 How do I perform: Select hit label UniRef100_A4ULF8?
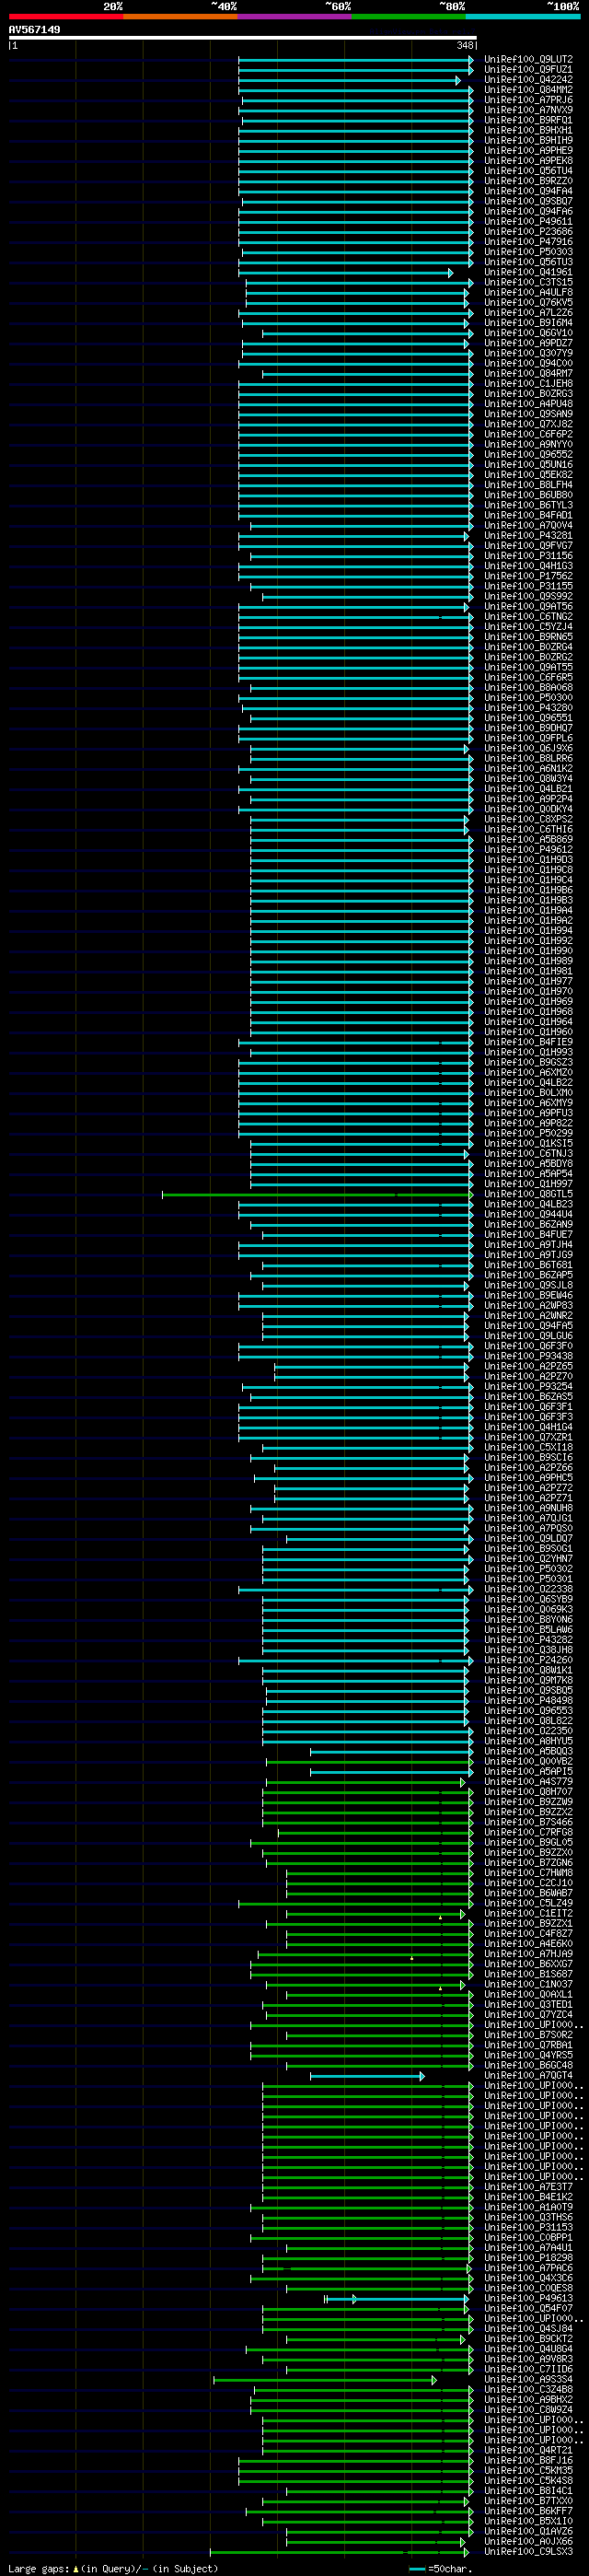click(x=529, y=292)
